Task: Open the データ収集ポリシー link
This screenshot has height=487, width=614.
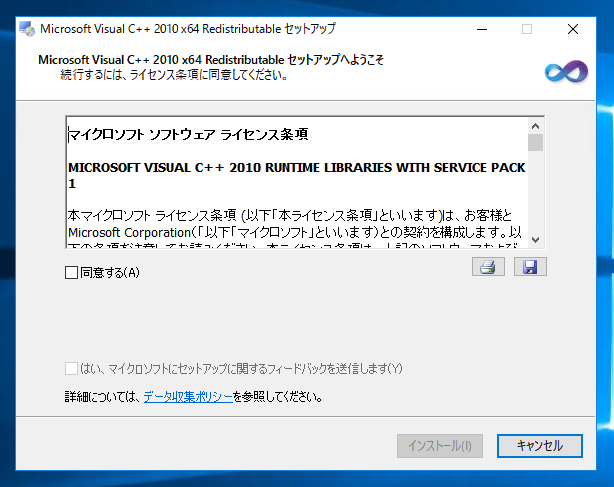Action: click(188, 397)
